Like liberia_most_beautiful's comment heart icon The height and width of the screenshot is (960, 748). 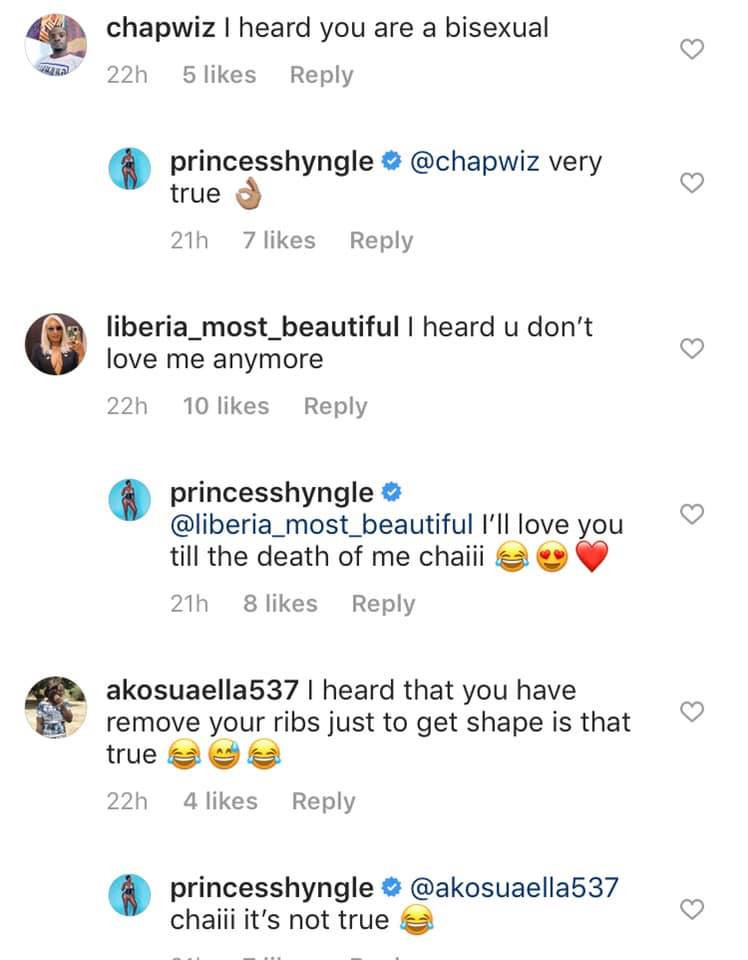[x=693, y=348]
